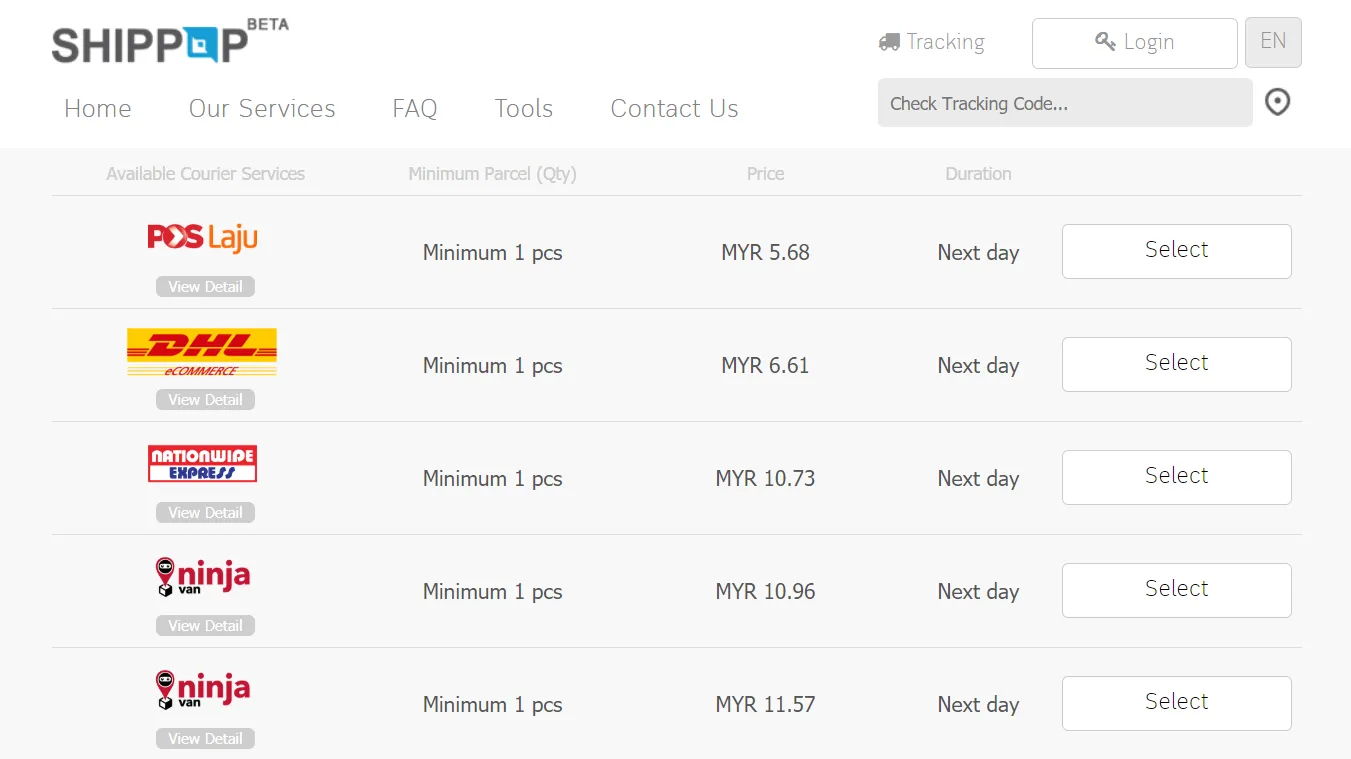Open the Tools menu item
The width and height of the screenshot is (1351, 759).
pyautogui.click(x=524, y=108)
